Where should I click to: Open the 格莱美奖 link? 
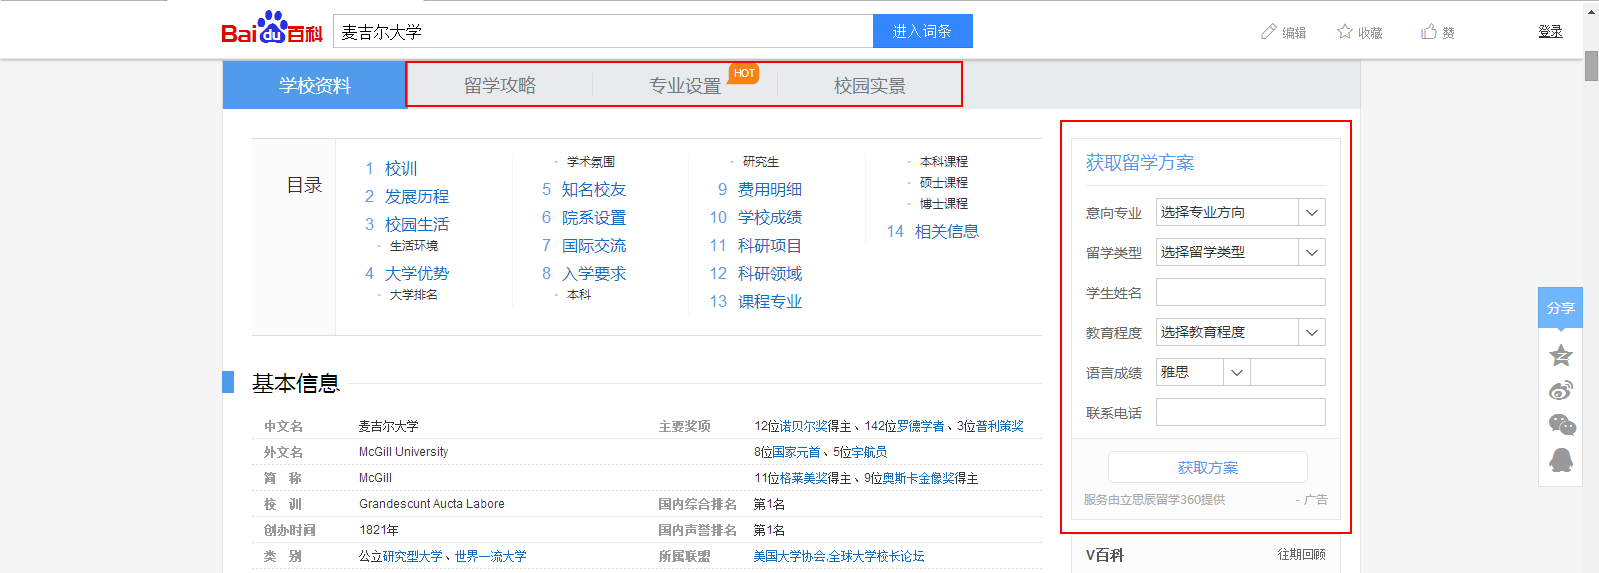803,478
